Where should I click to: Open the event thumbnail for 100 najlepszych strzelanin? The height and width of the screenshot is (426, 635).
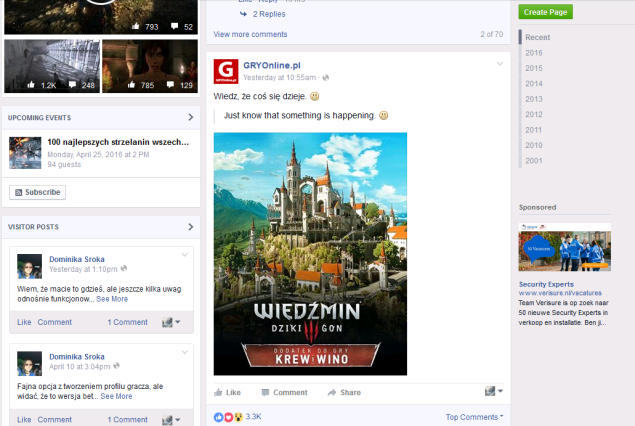click(x=25, y=153)
